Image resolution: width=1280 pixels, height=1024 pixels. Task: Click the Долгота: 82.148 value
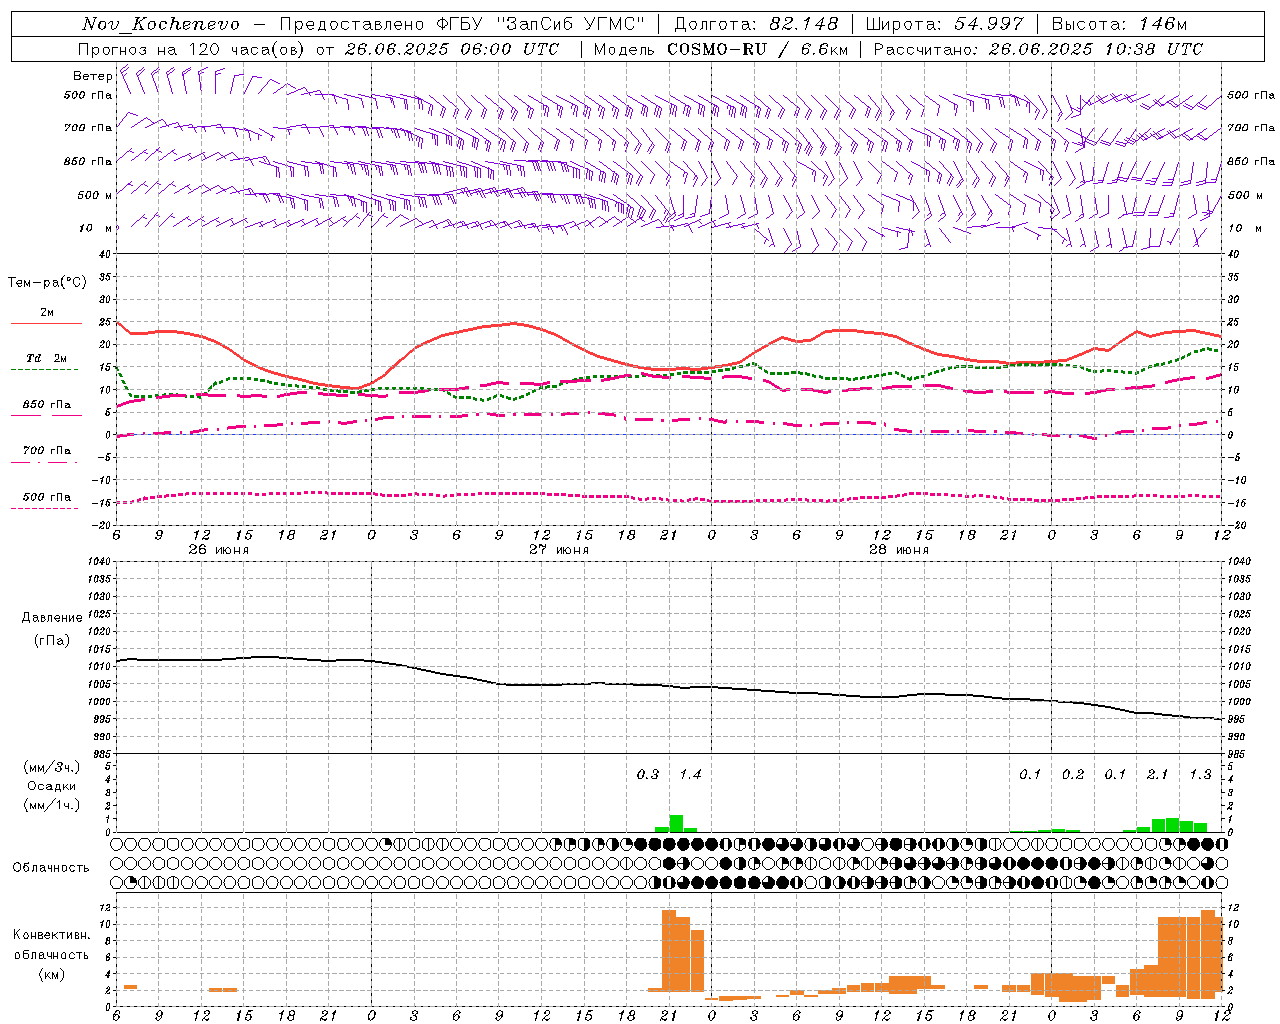[755, 24]
